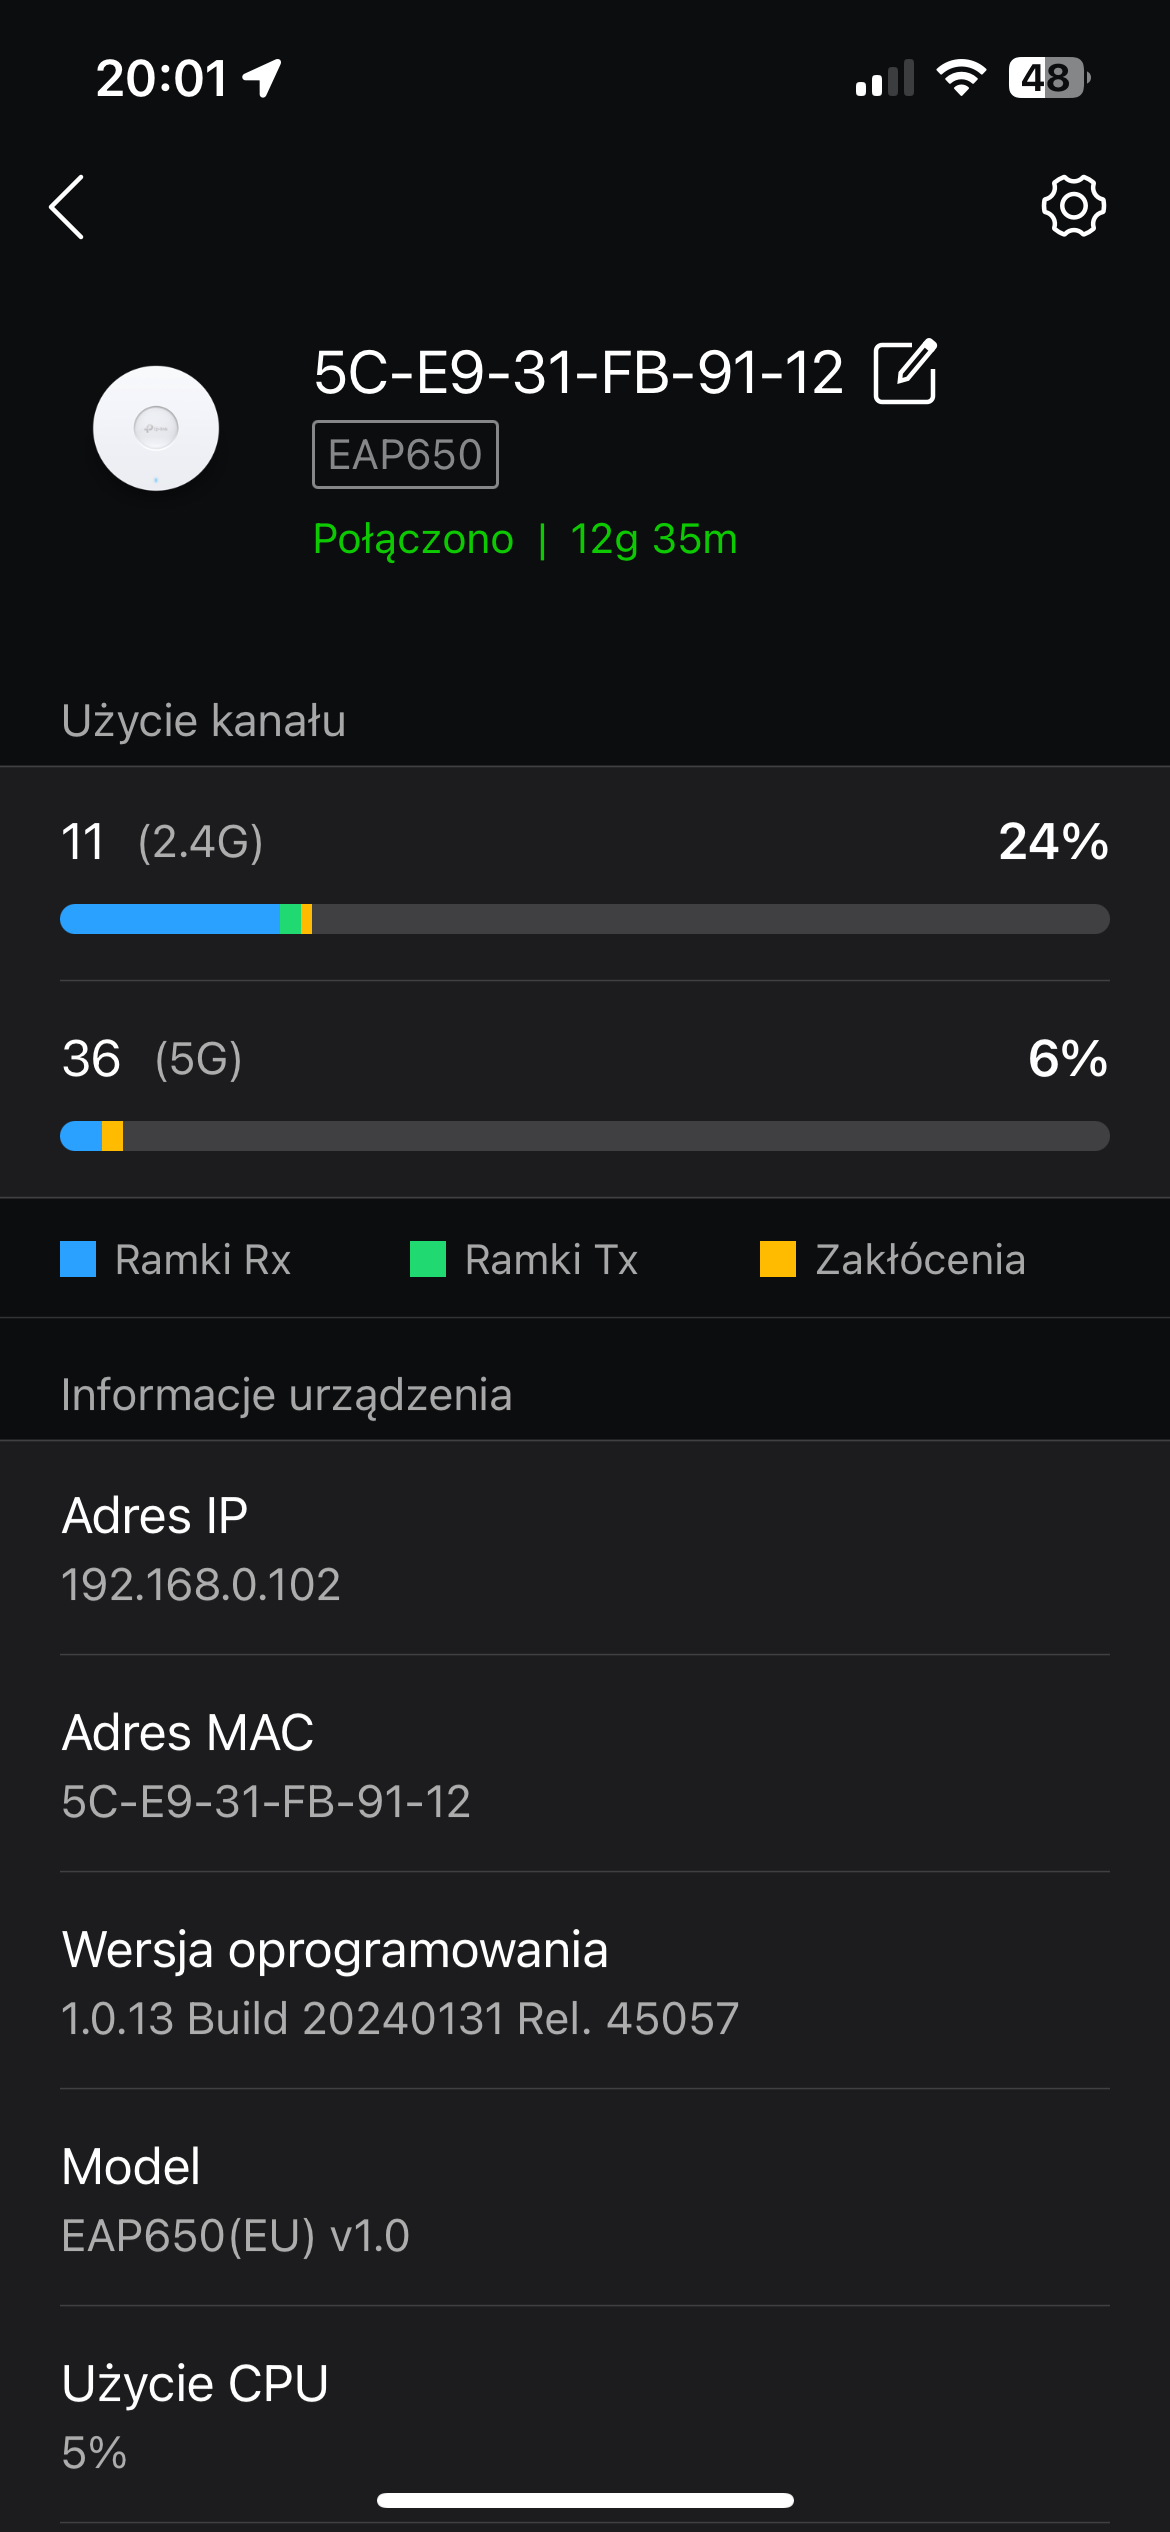Image resolution: width=1170 pixels, height=2532 pixels.
Task: Tap the Użycie CPU row
Action: 585,2416
